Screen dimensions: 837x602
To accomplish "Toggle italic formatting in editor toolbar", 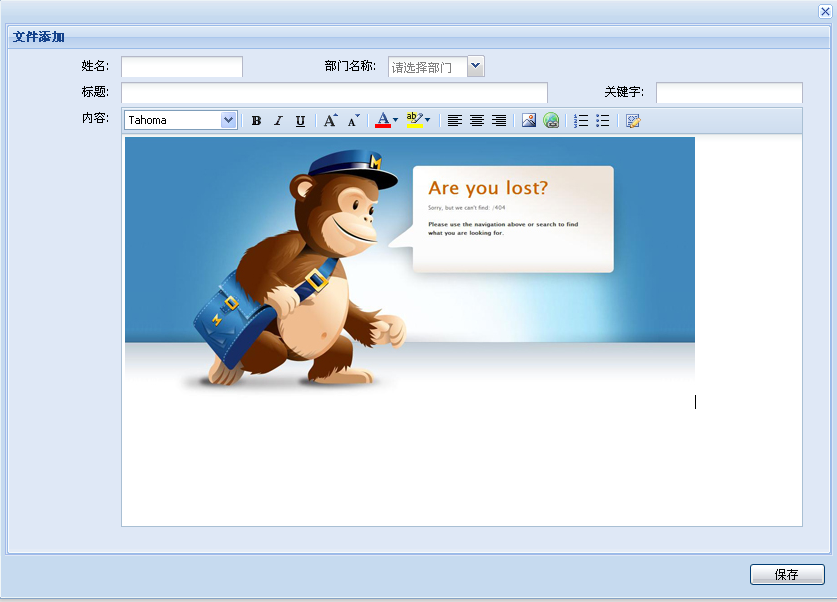I will (278, 121).
